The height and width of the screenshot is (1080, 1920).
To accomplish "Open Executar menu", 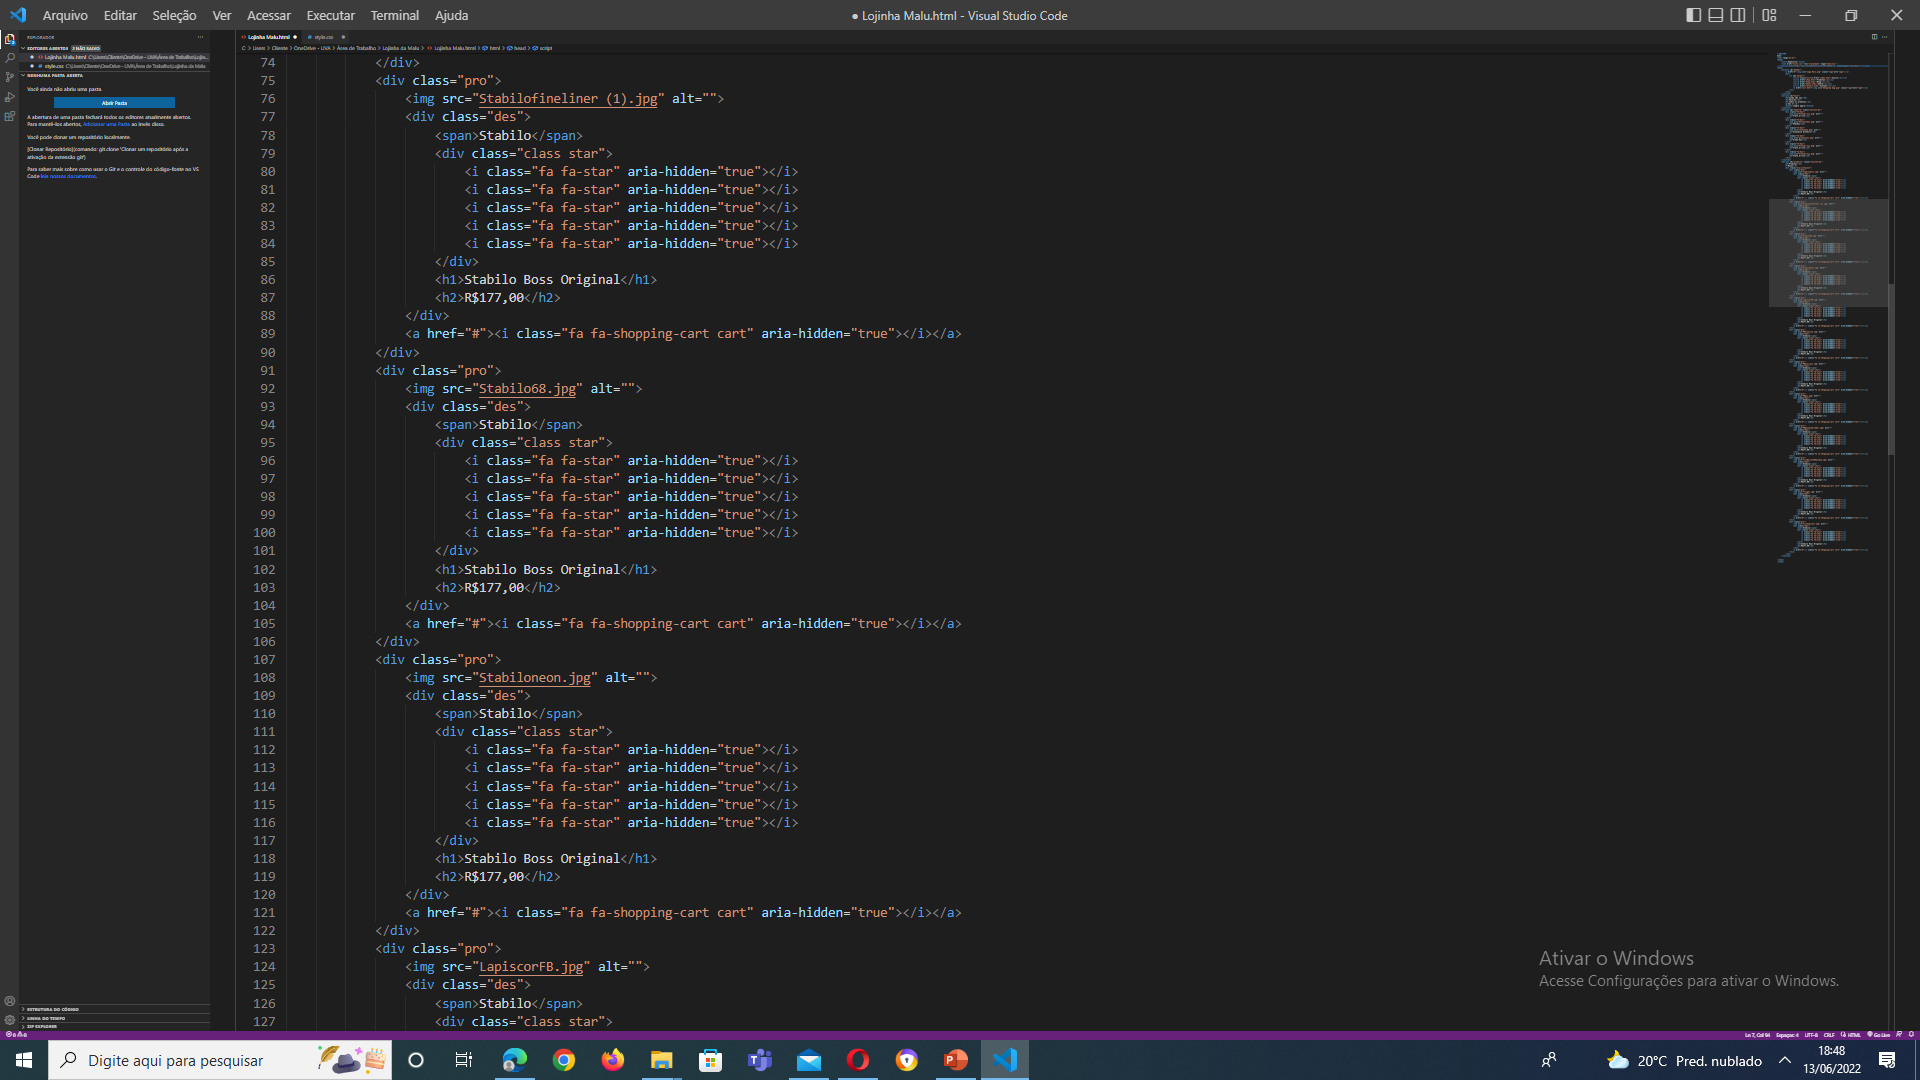I will click(331, 15).
